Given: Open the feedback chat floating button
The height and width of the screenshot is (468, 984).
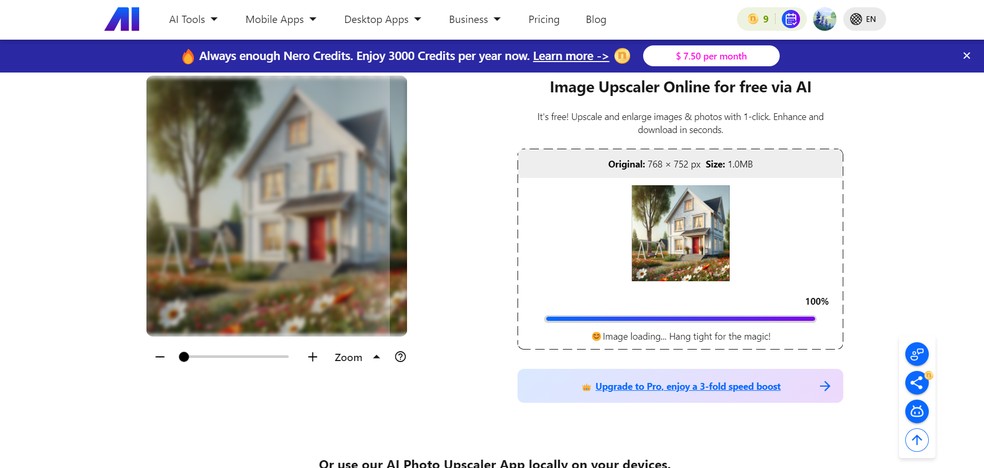Looking at the screenshot, I should click(917, 354).
